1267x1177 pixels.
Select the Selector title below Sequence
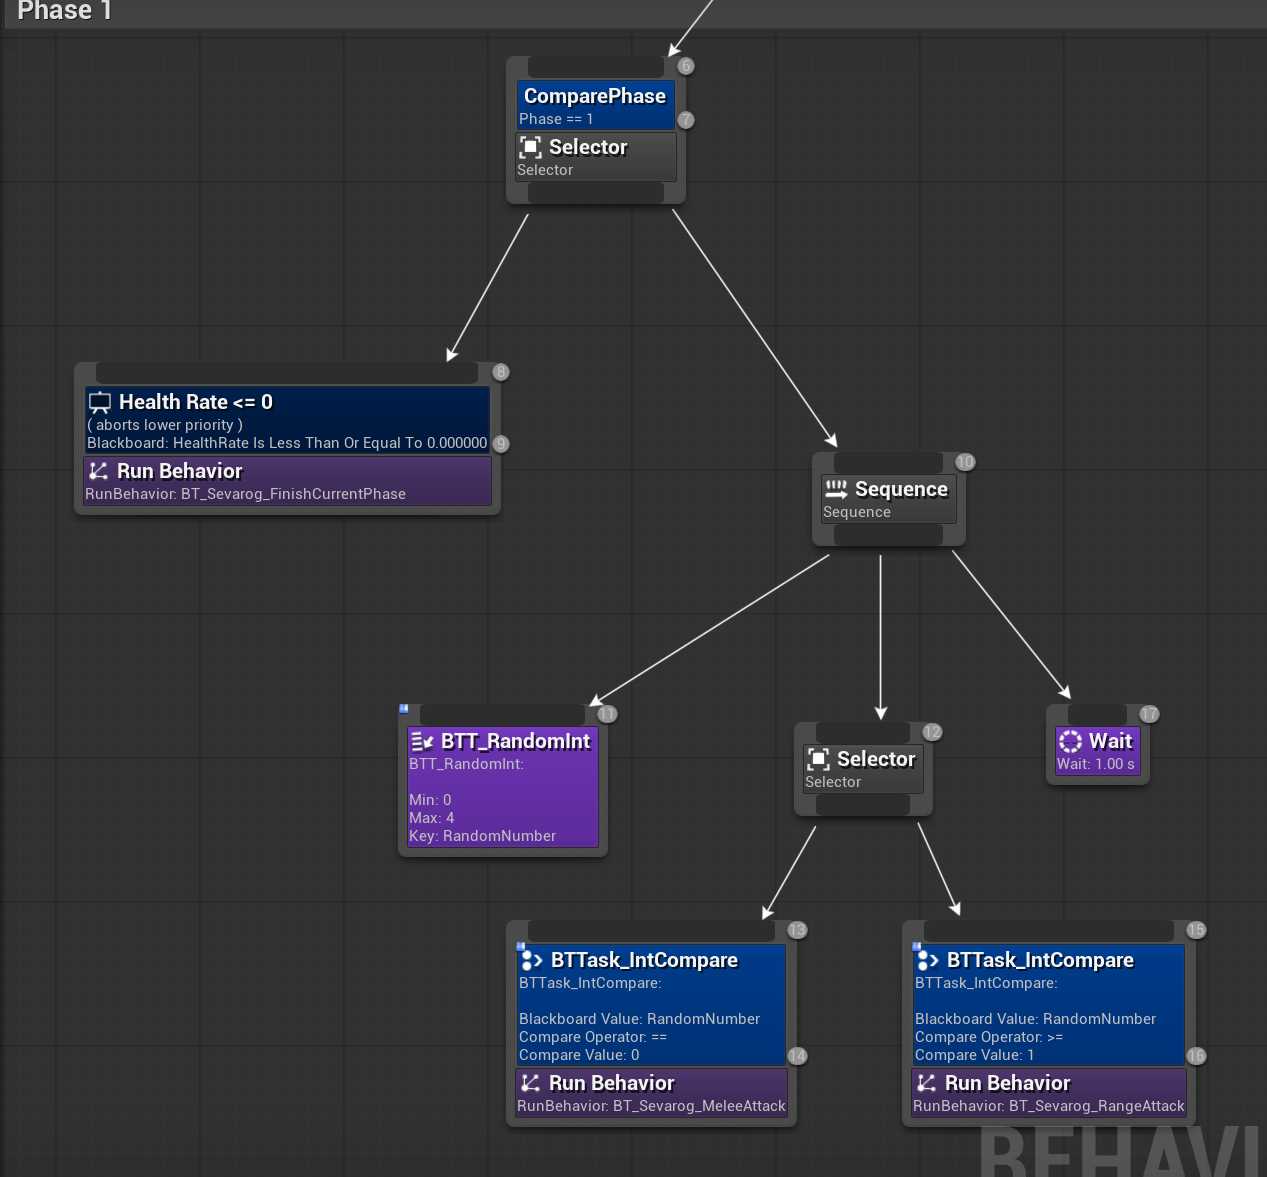(876, 759)
